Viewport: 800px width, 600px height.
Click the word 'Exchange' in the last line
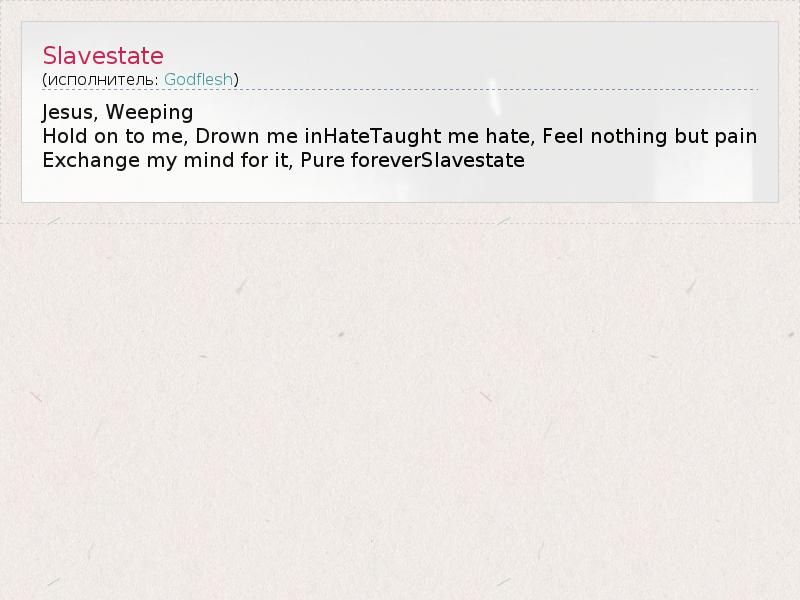click(91, 160)
